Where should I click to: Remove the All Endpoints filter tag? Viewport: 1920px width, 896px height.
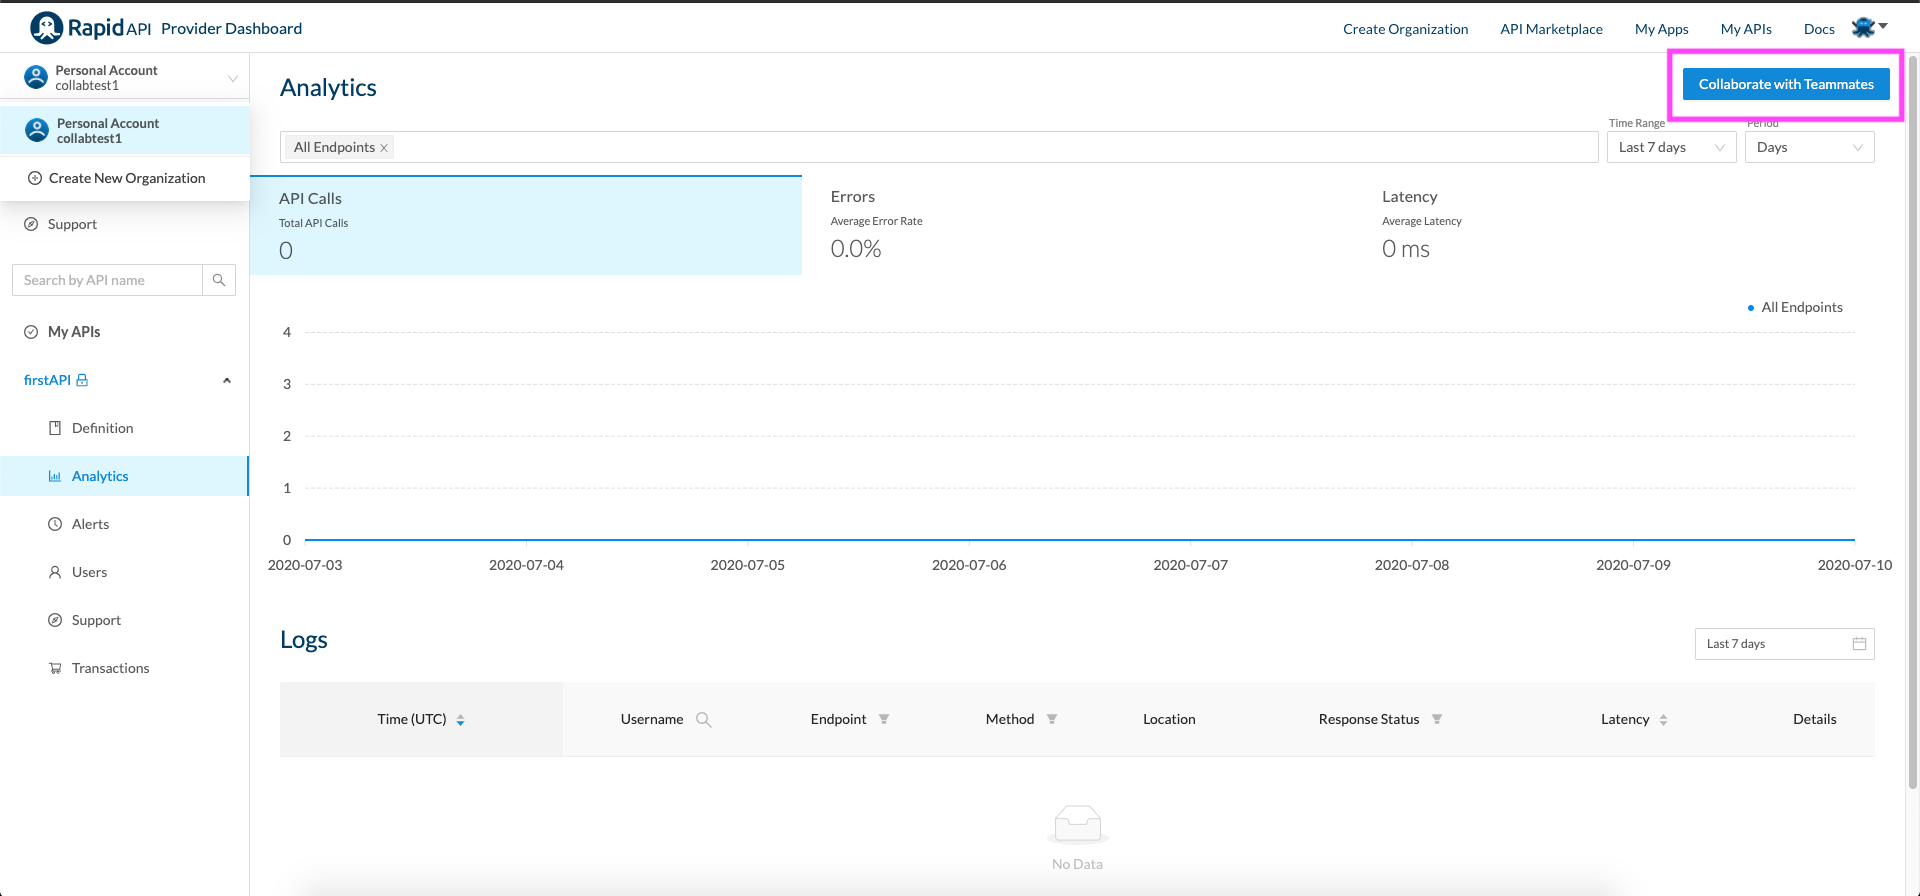pyautogui.click(x=384, y=148)
